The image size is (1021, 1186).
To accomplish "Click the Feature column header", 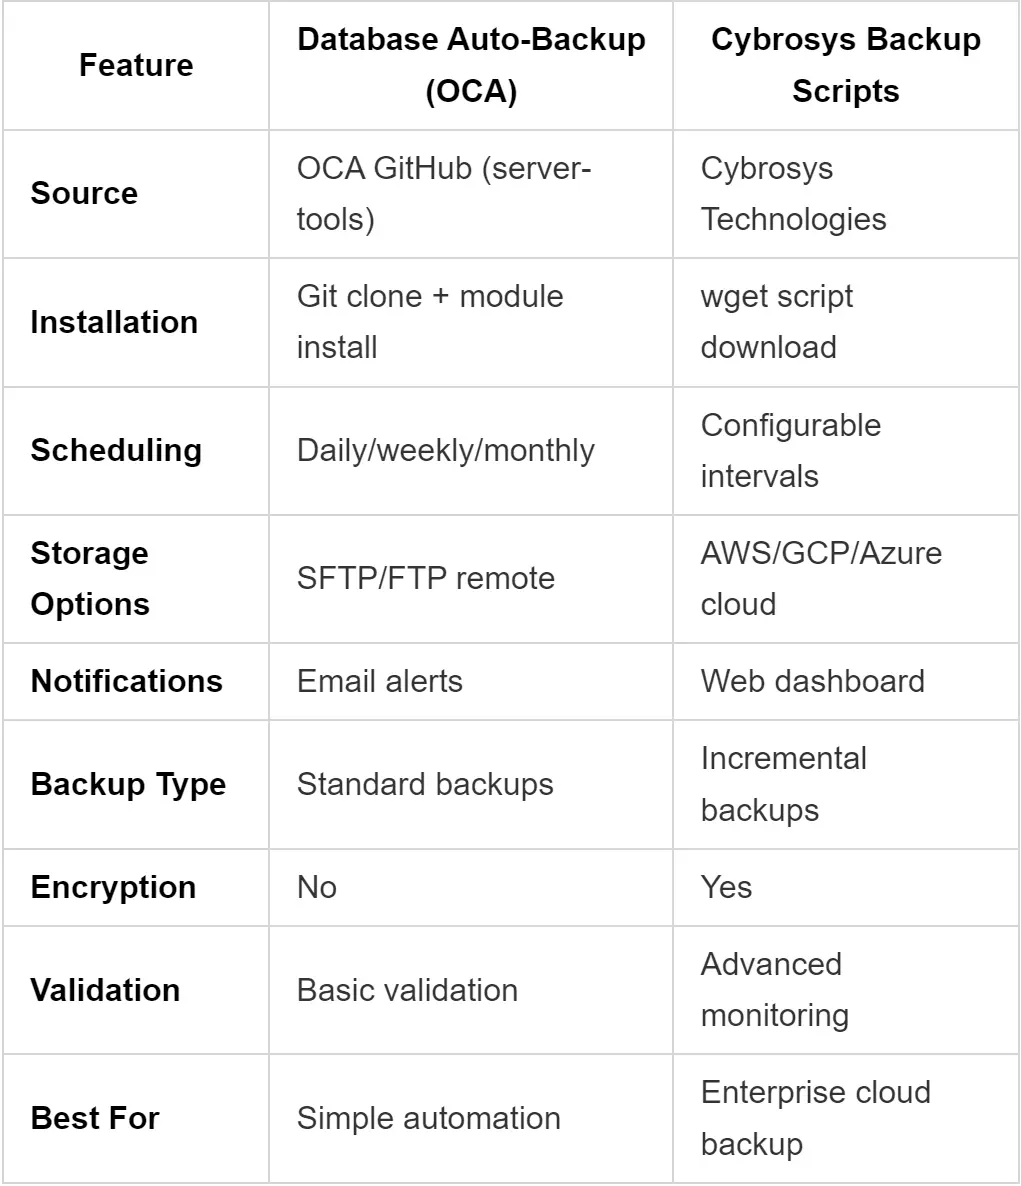I will [136, 65].
